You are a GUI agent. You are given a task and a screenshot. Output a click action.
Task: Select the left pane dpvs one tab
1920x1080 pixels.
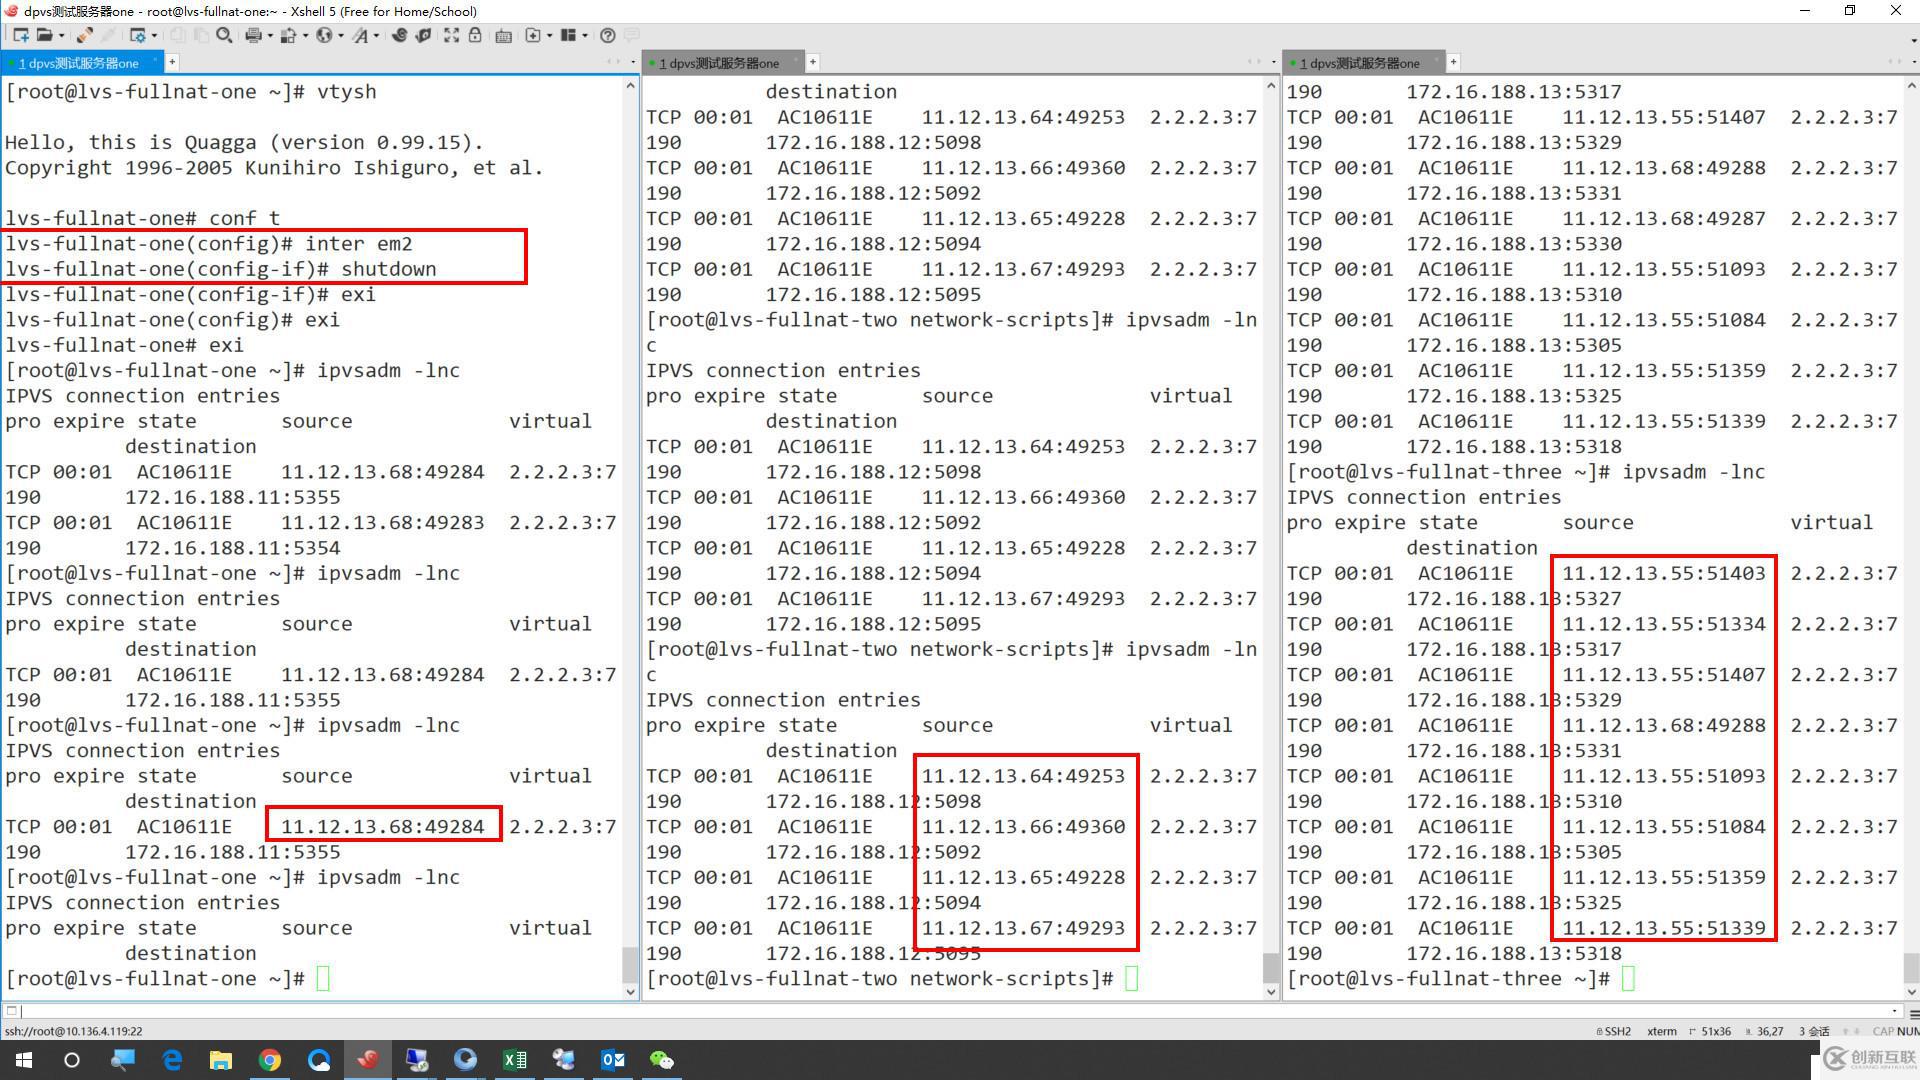80,63
